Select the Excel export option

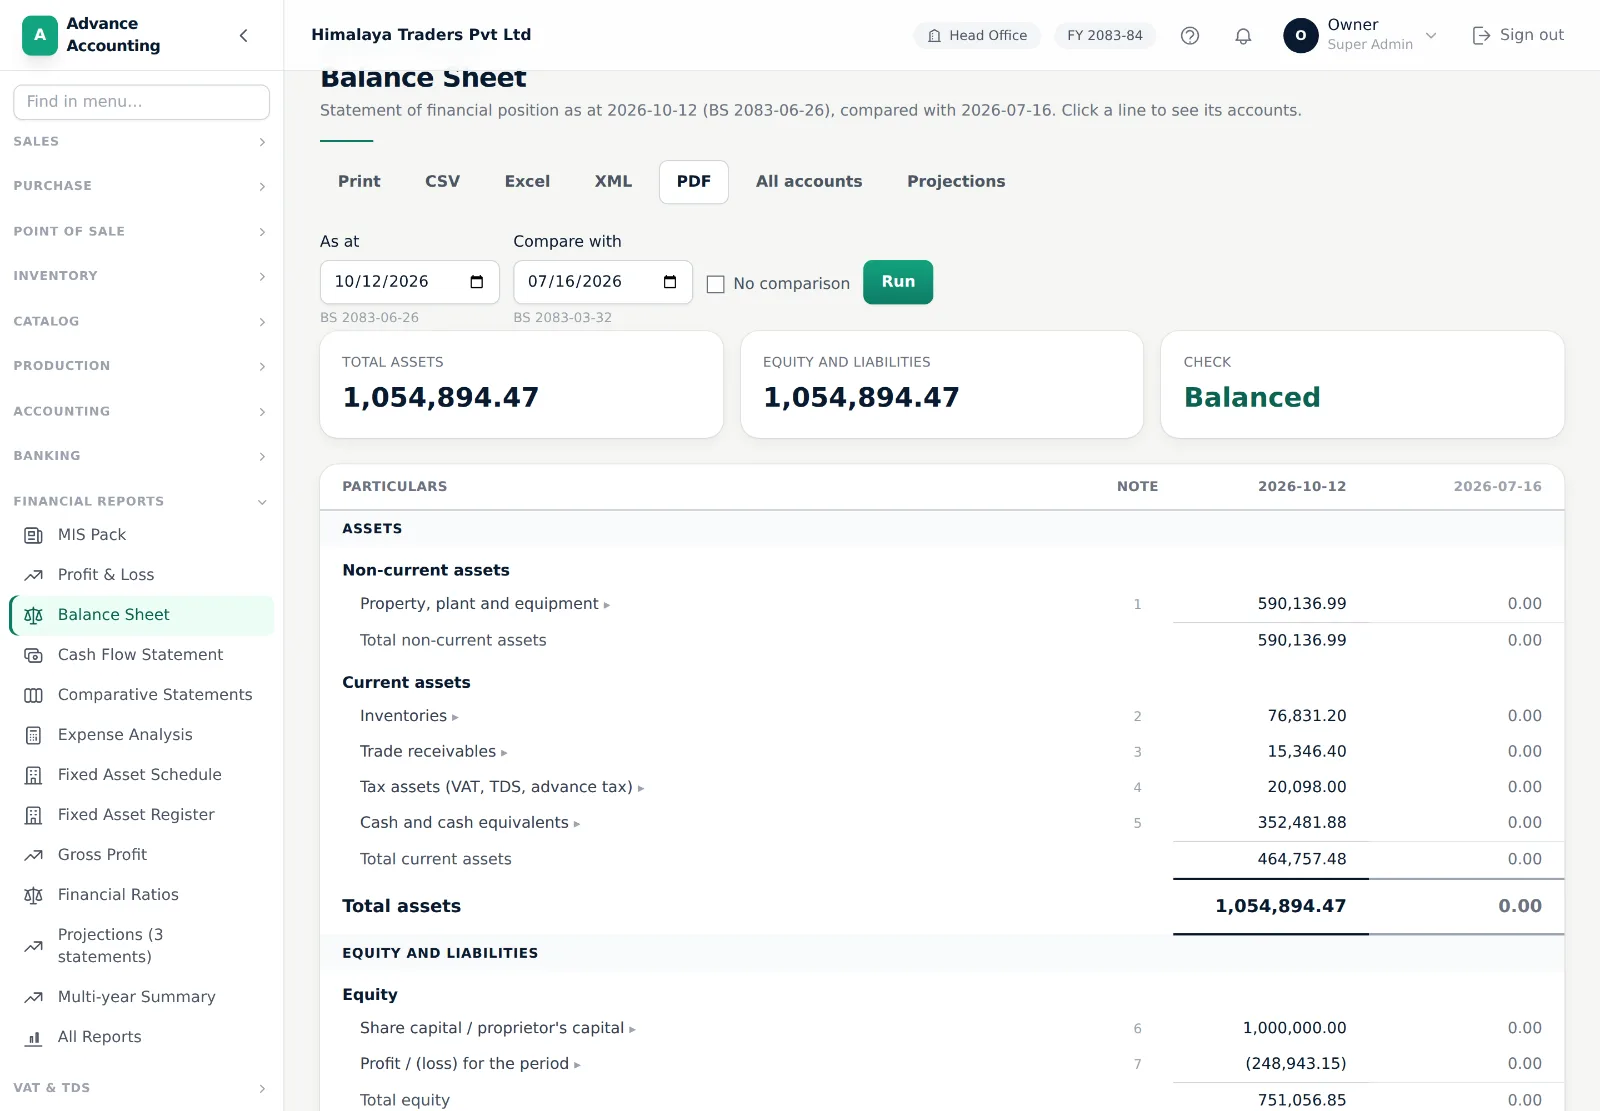[527, 182]
